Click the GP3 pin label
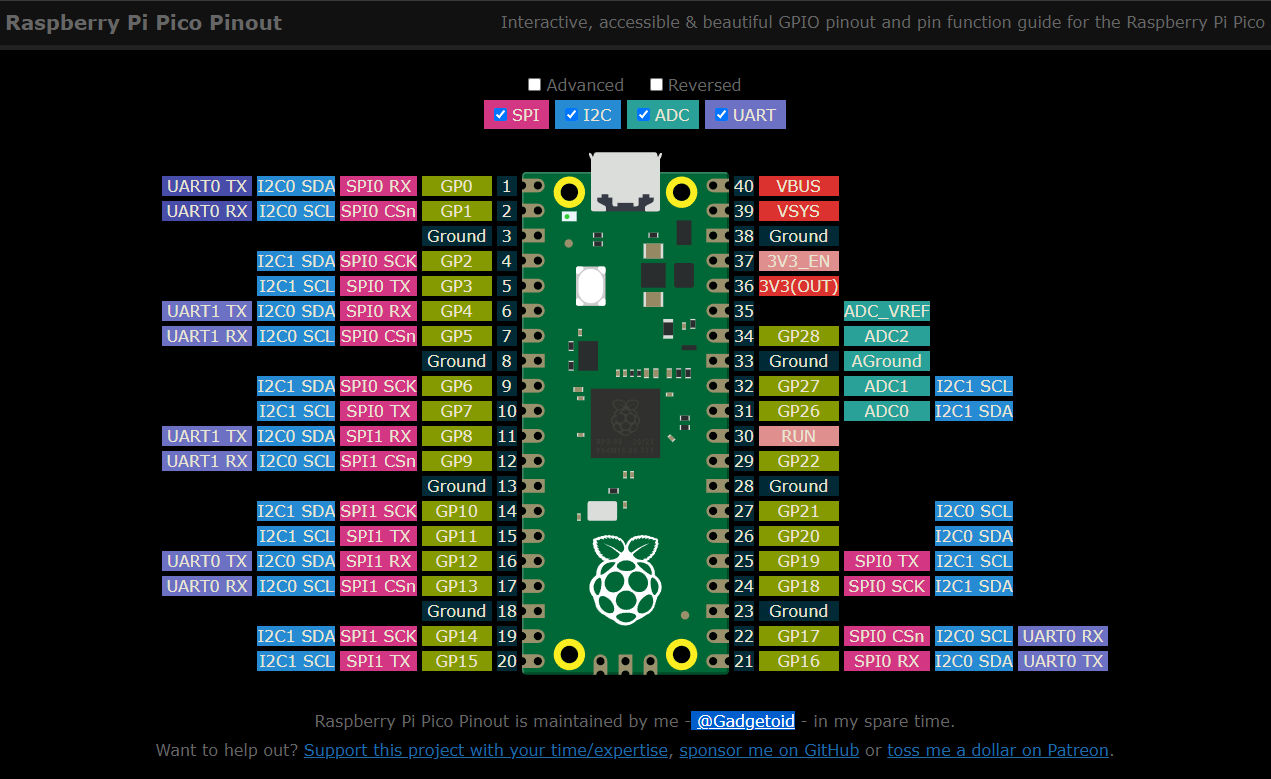The height and width of the screenshot is (779, 1271). [x=457, y=286]
